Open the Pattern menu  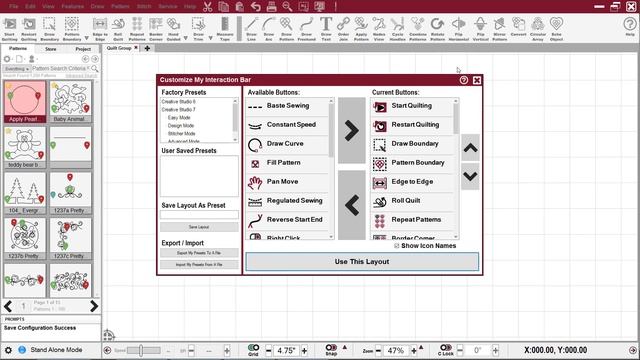click(120, 7)
